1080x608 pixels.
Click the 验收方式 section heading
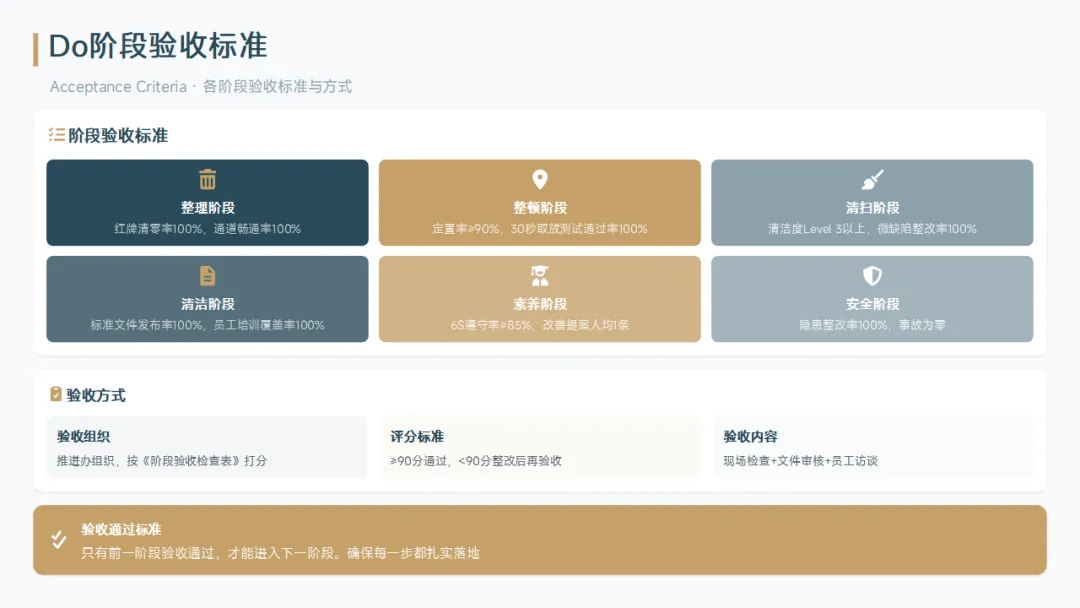click(x=96, y=395)
